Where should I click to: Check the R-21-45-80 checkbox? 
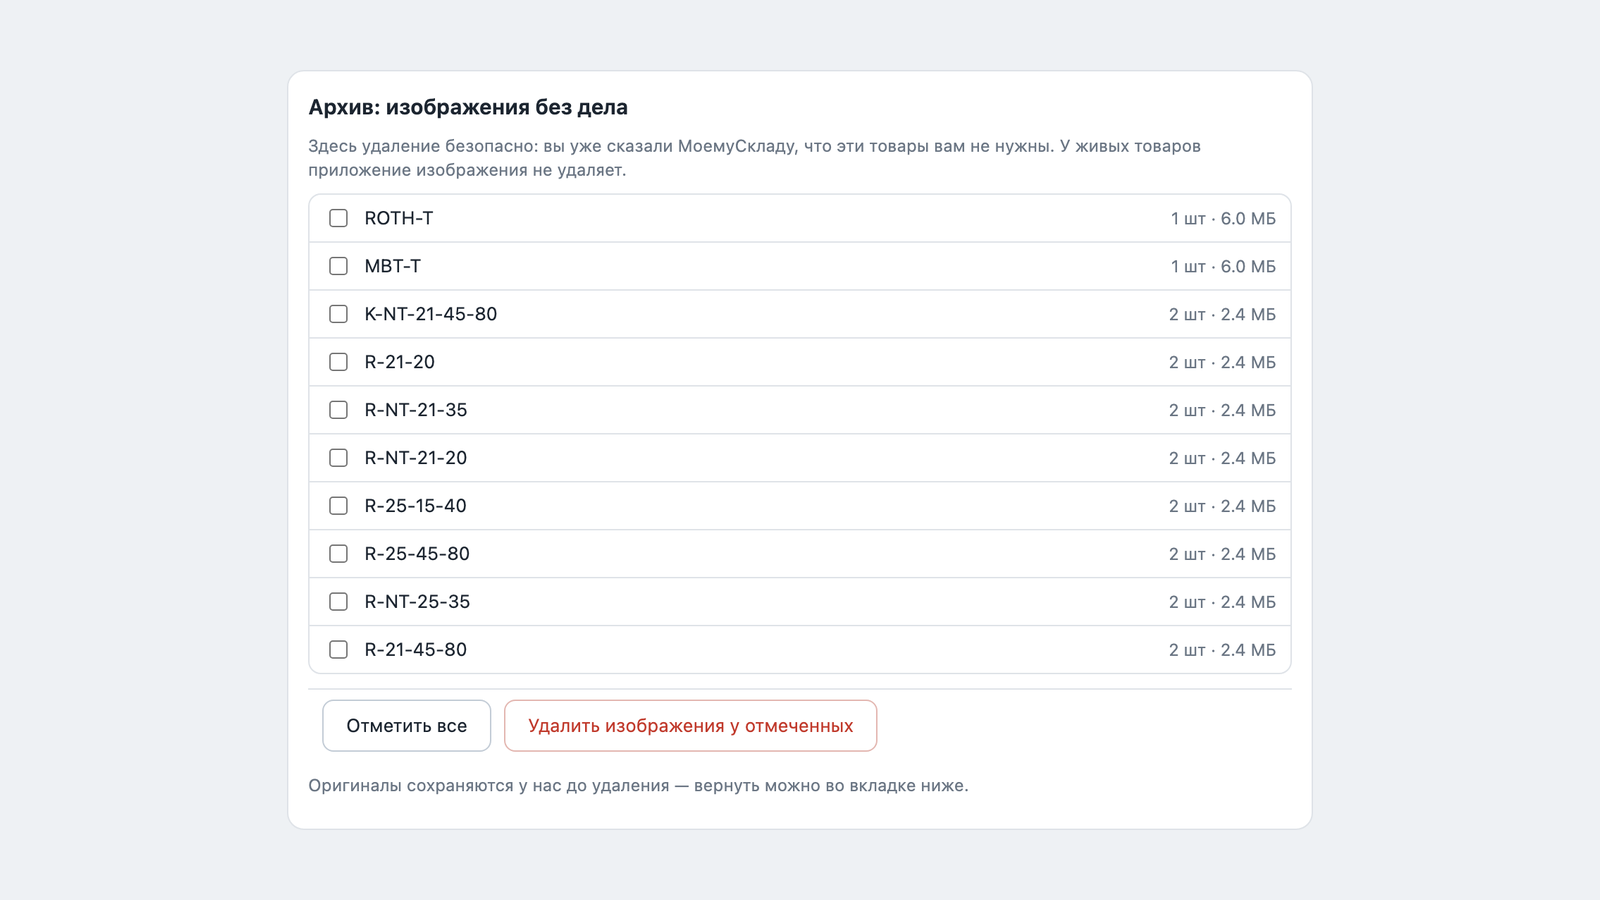(338, 650)
